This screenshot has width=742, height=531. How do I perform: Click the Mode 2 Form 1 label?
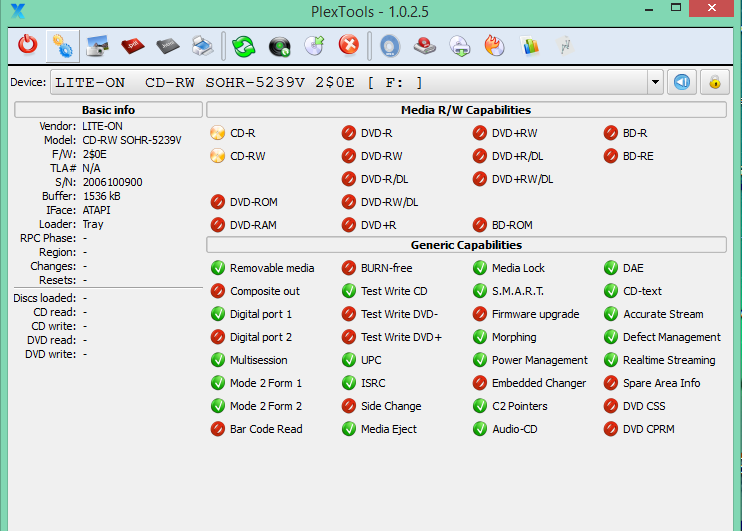point(266,383)
